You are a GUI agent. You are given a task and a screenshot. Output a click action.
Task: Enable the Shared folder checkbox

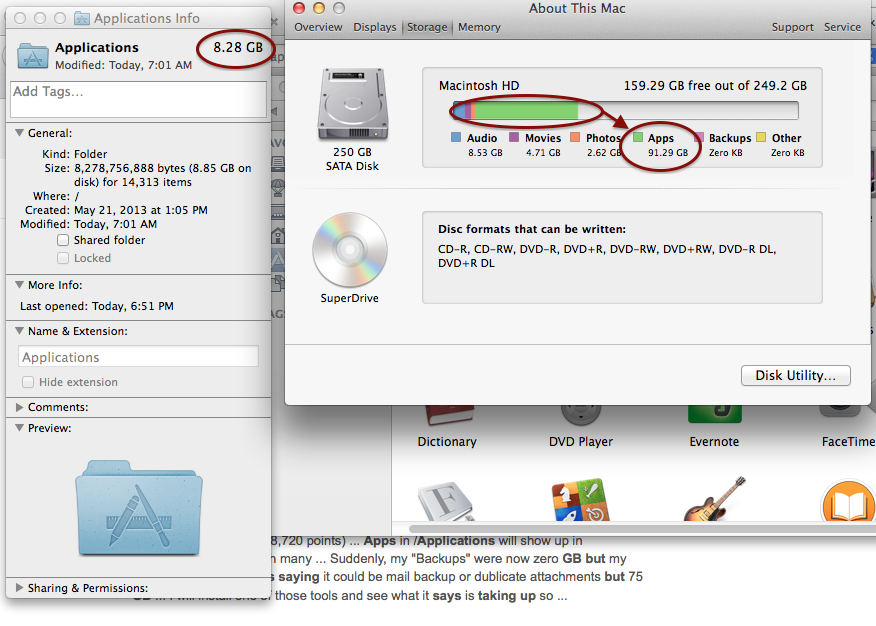click(63, 240)
